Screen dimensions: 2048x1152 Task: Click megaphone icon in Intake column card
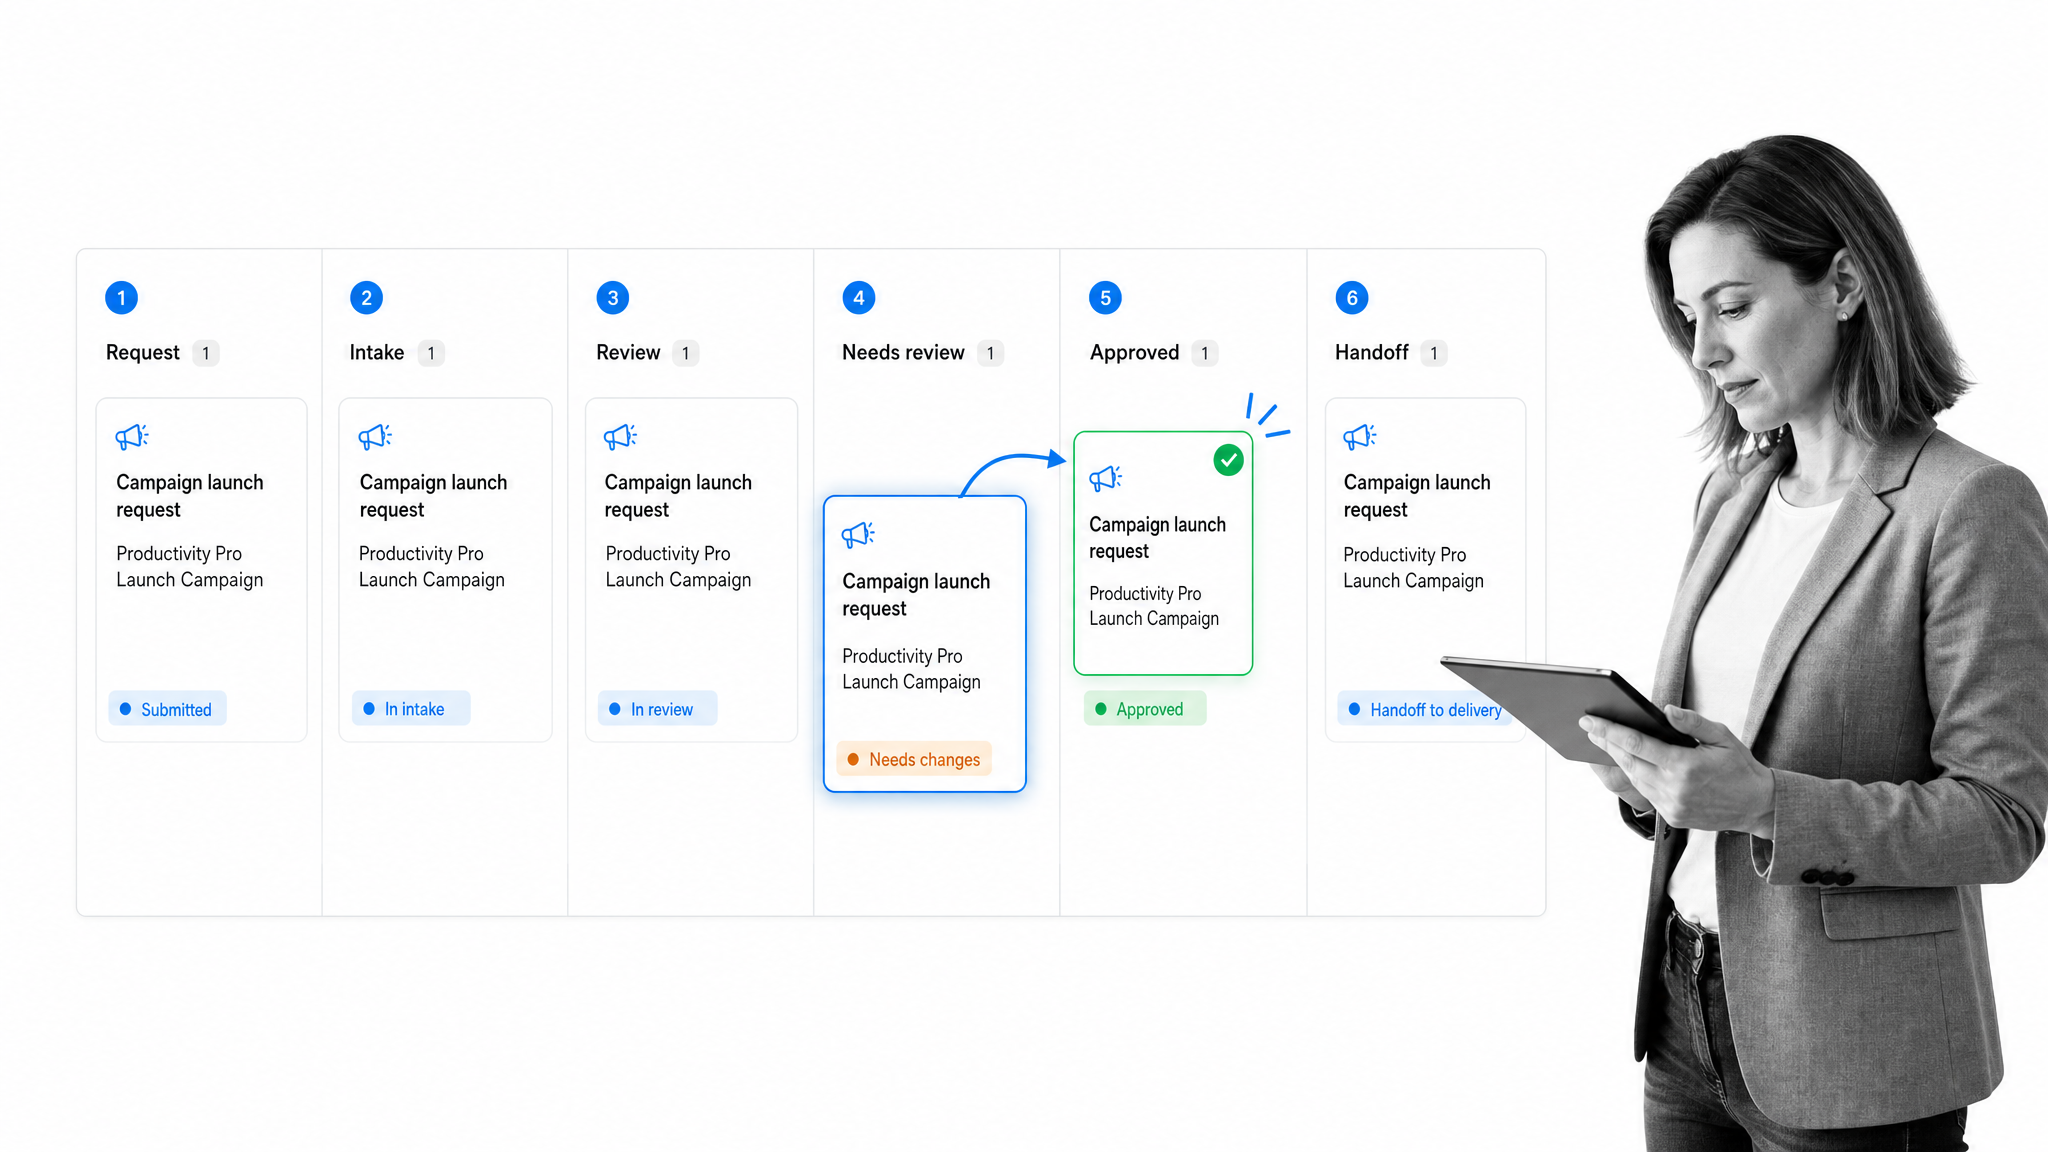click(x=375, y=436)
